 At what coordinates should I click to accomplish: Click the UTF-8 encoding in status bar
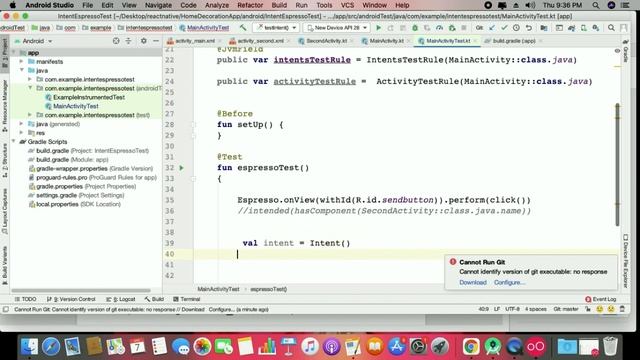point(512,309)
